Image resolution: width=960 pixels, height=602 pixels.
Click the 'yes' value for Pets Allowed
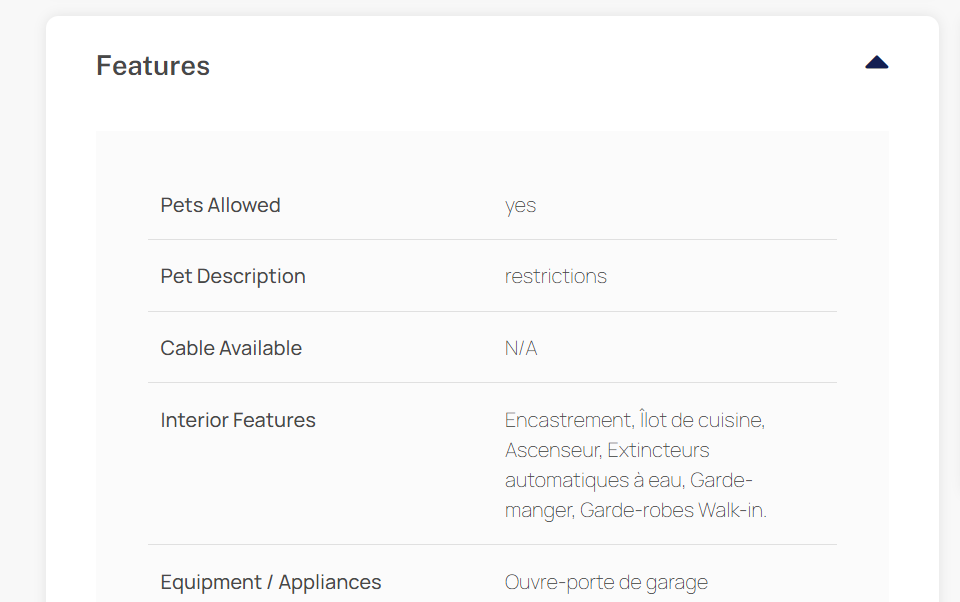(x=520, y=206)
